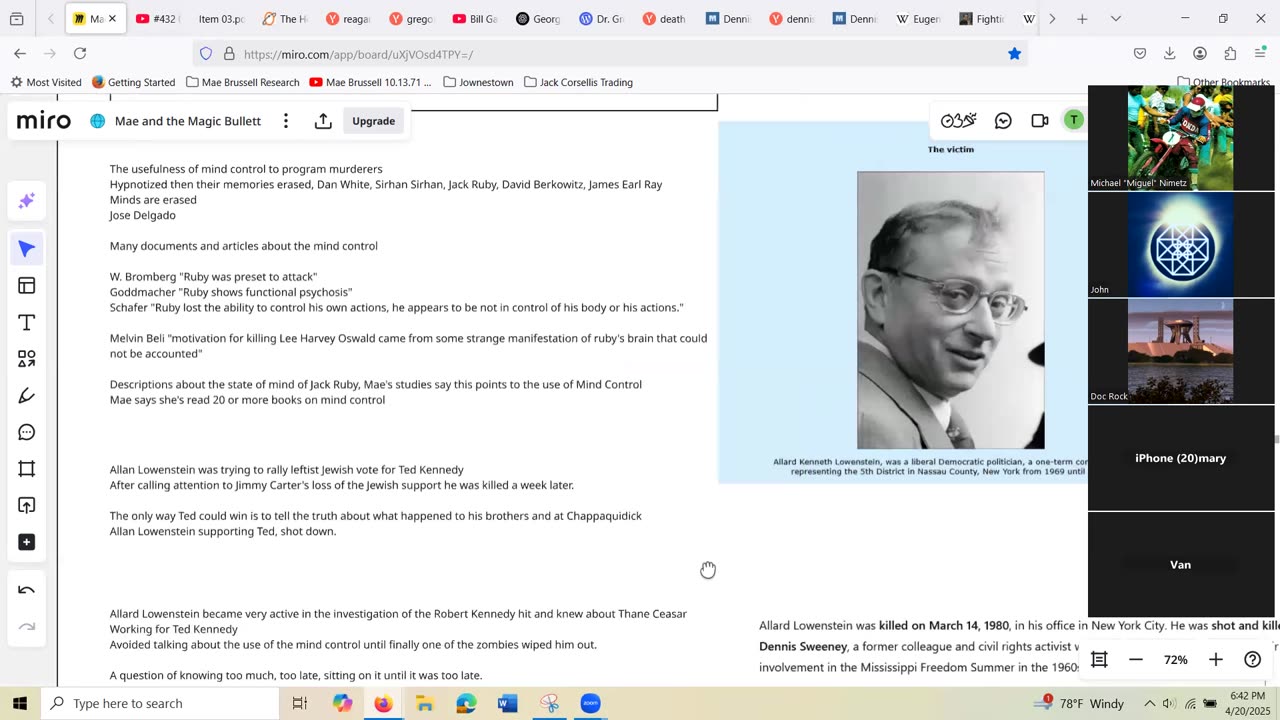
Task: Open Firefox downloads panel
Action: (1169, 54)
